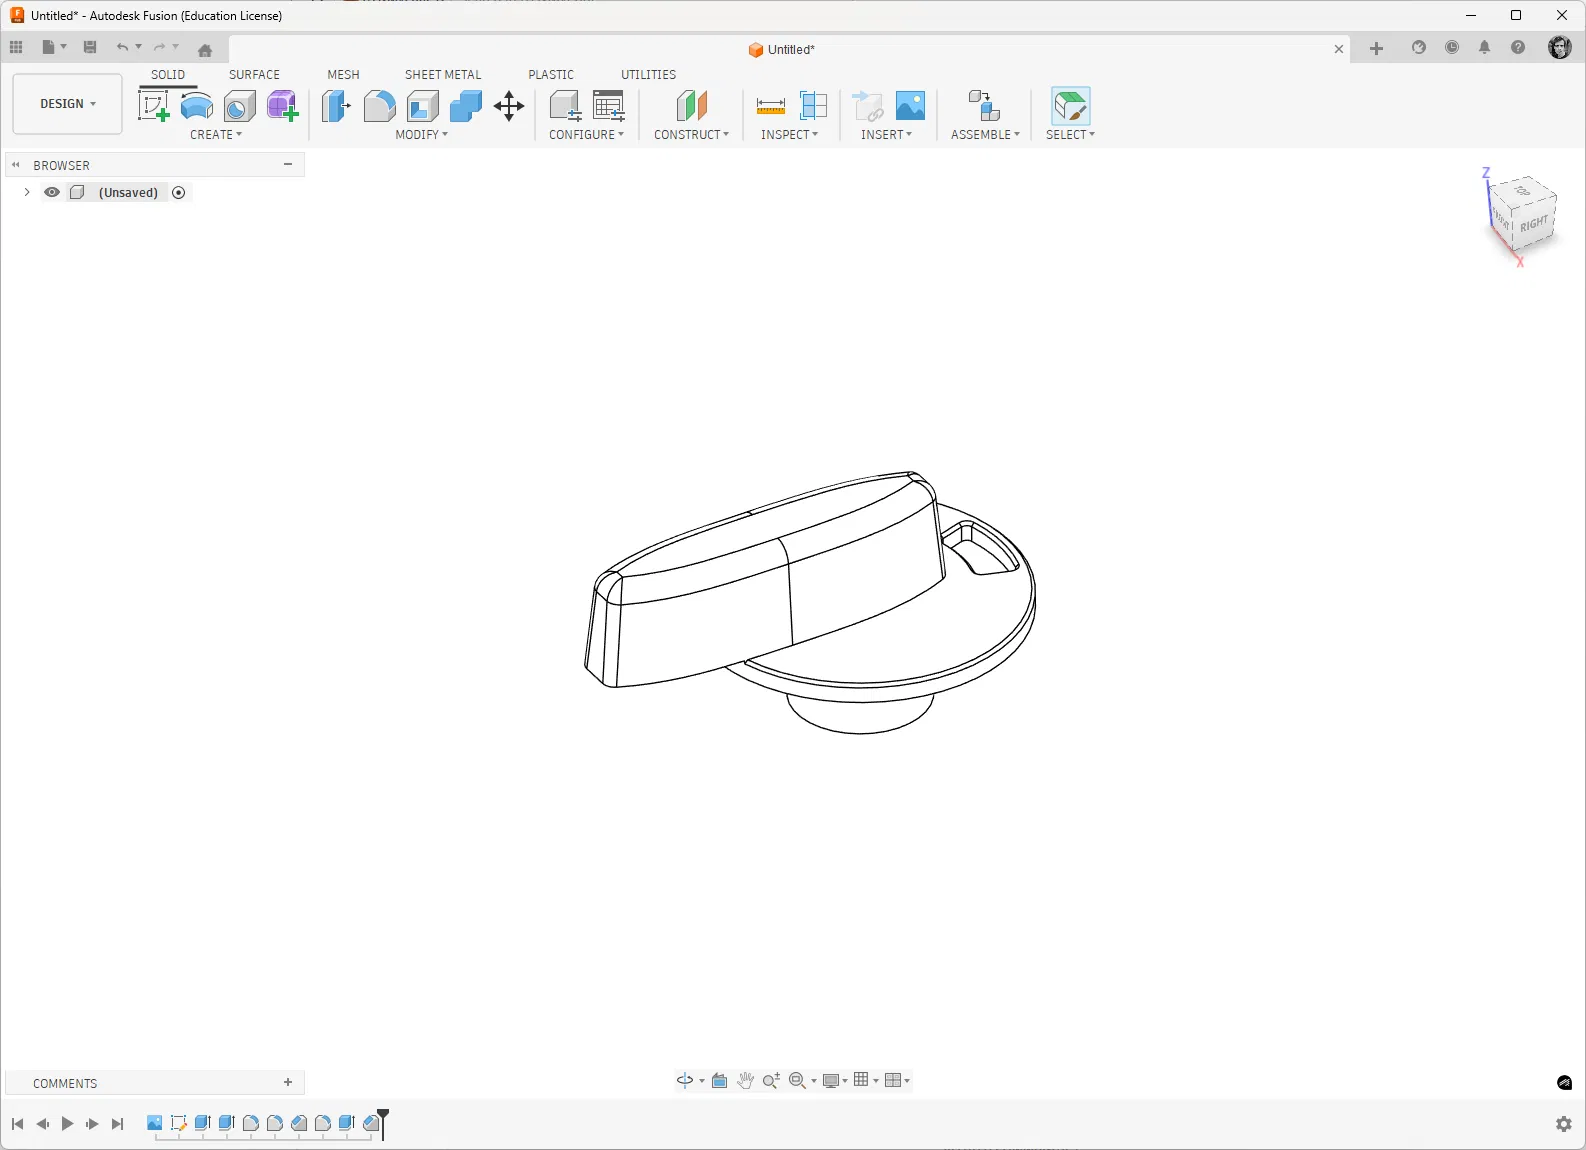This screenshot has width=1586, height=1150.
Task: Select the Shell tool icon
Action: [423, 105]
